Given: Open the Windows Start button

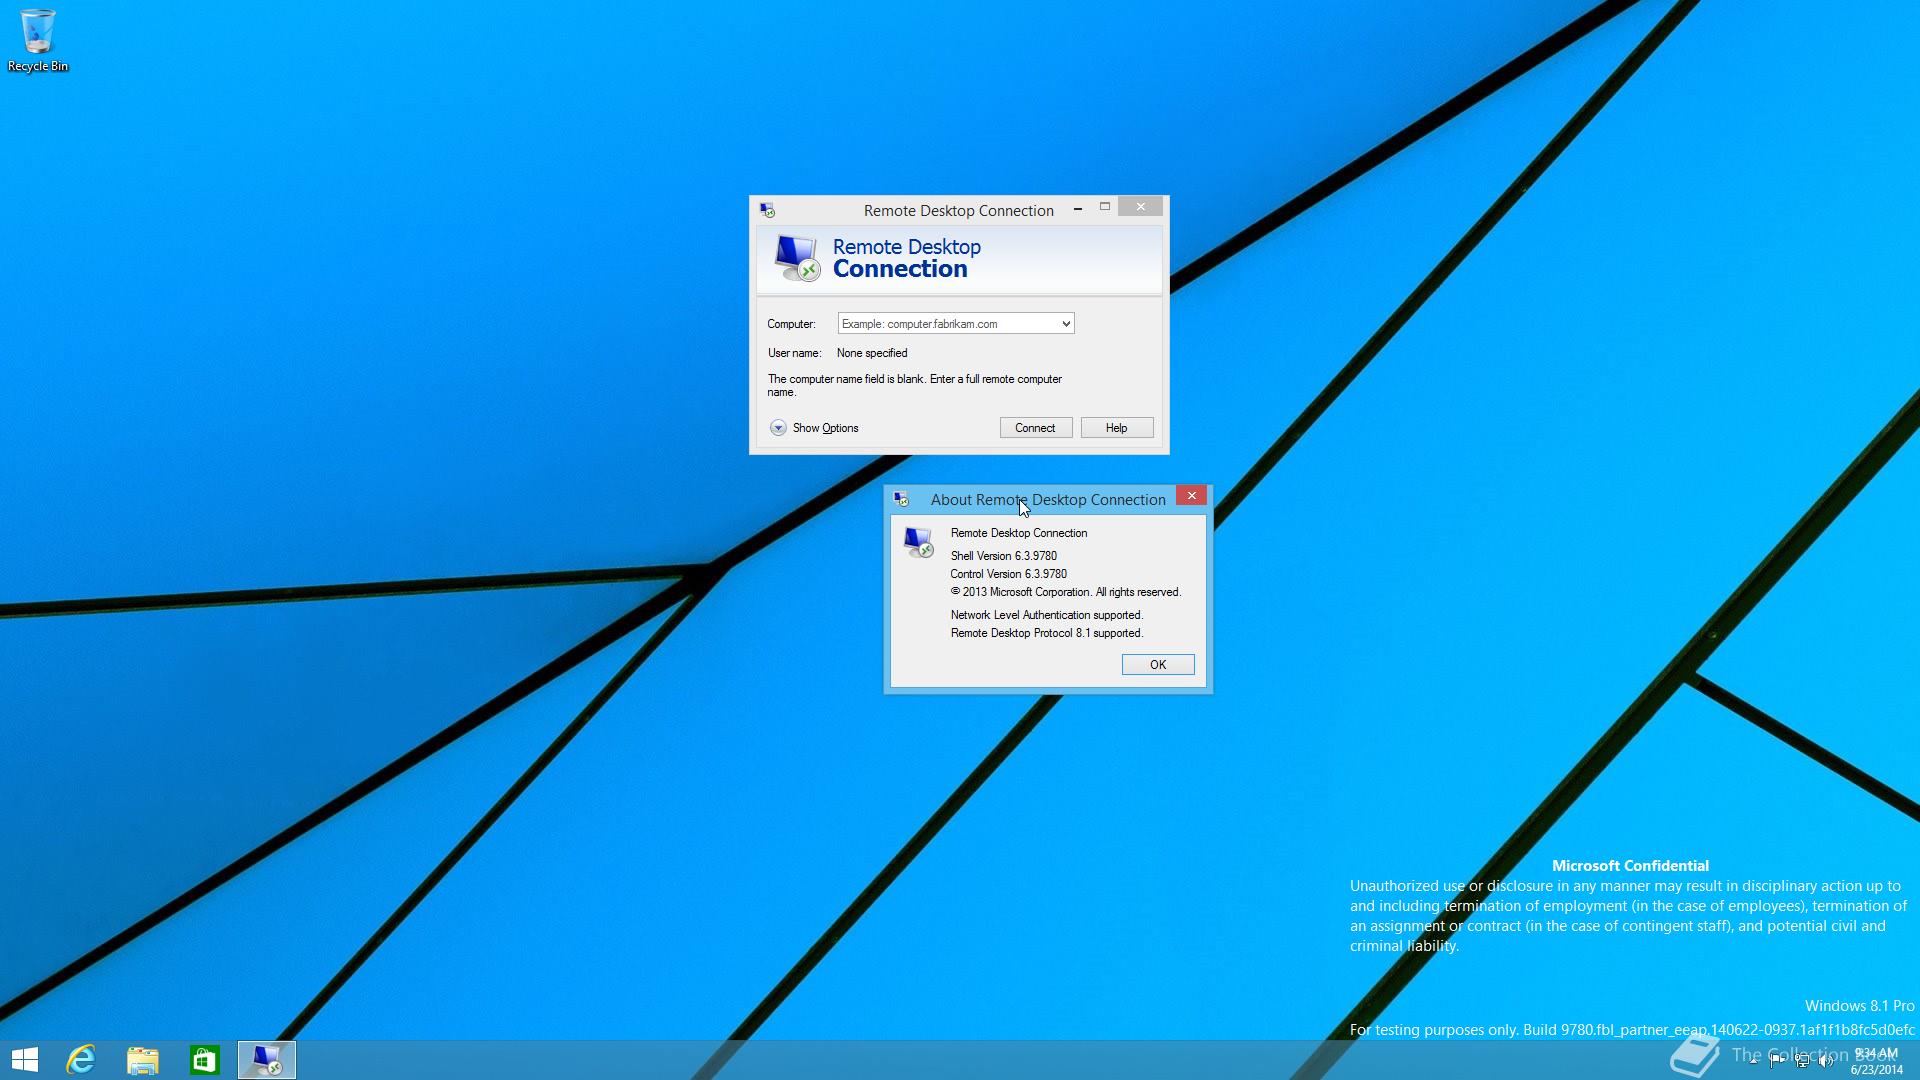Looking at the screenshot, I should [x=25, y=1060].
